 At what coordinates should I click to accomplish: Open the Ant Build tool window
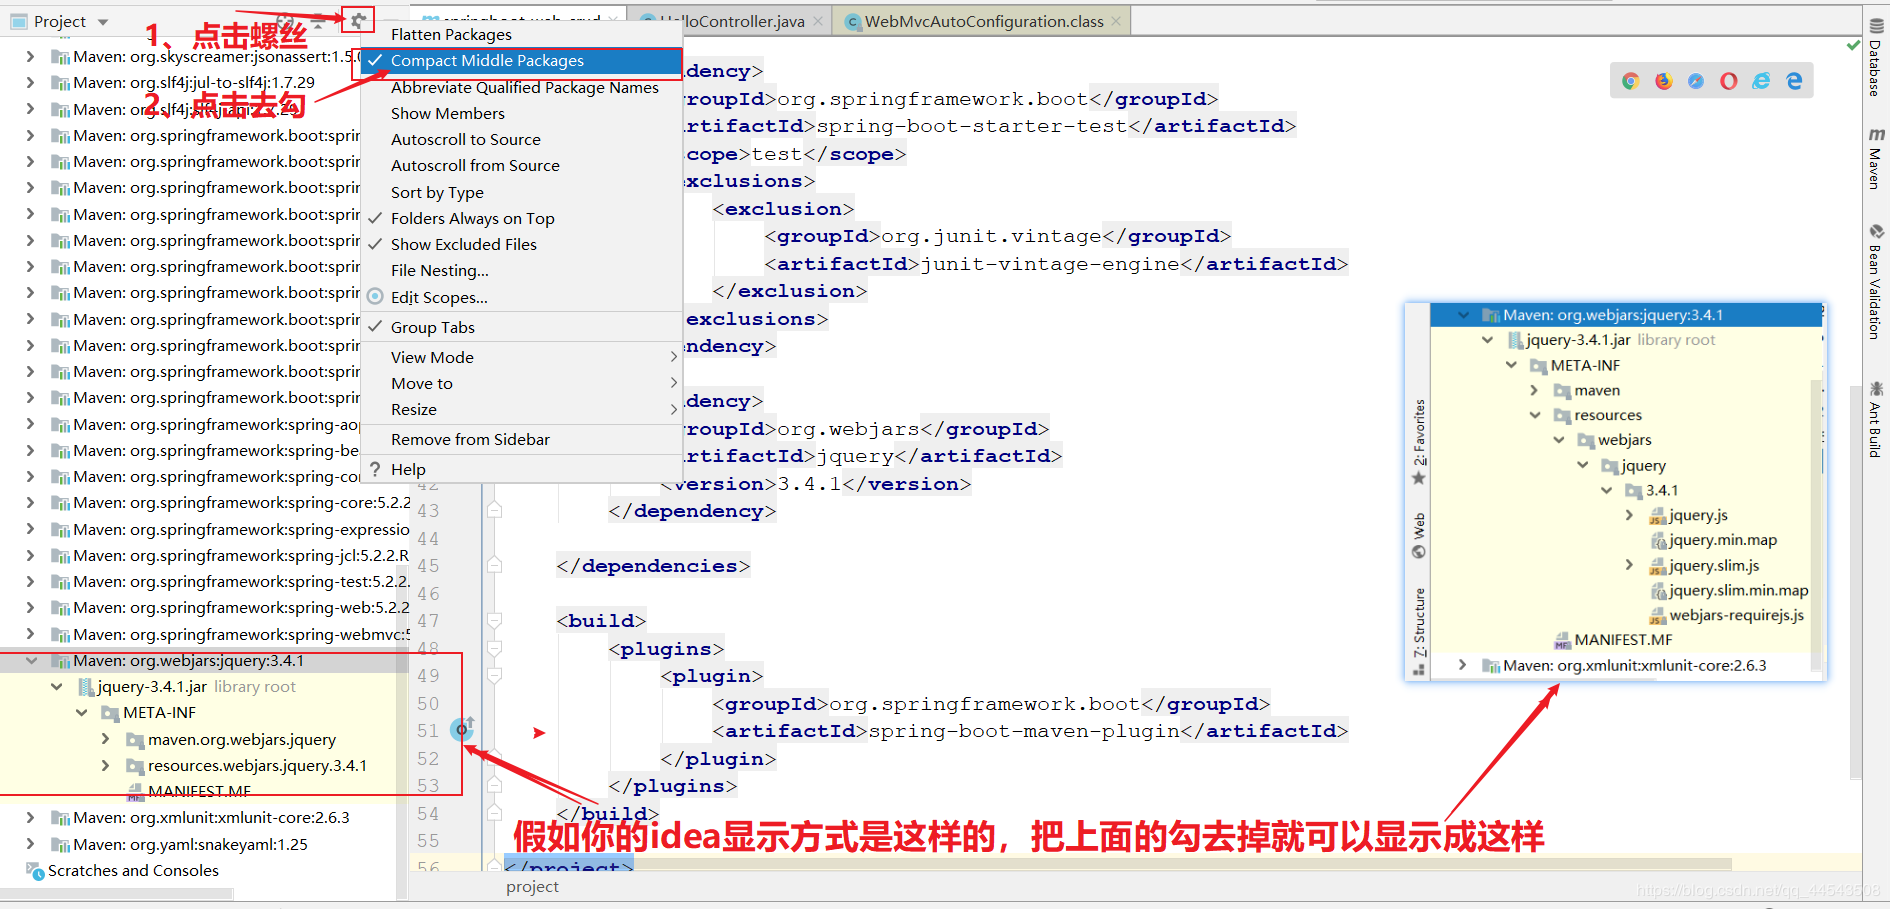tap(1875, 419)
